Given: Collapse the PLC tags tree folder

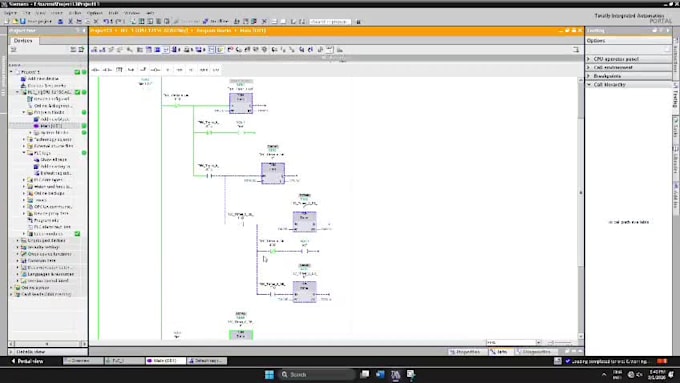Looking at the screenshot, I should click(x=24, y=153).
